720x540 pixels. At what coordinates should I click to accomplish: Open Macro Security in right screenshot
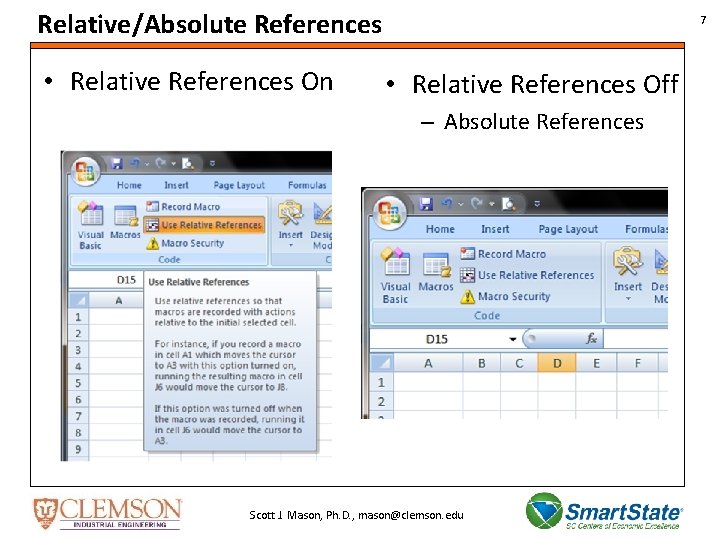(x=505, y=297)
